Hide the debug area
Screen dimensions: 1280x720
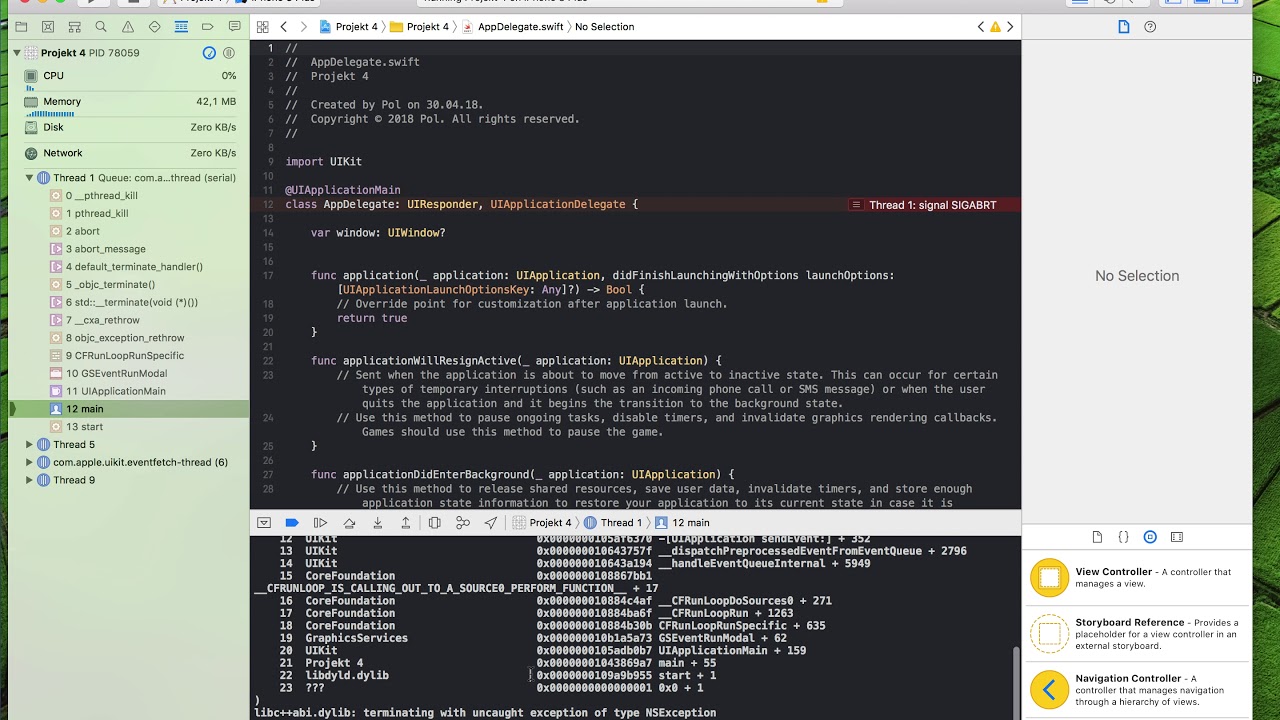[264, 523]
